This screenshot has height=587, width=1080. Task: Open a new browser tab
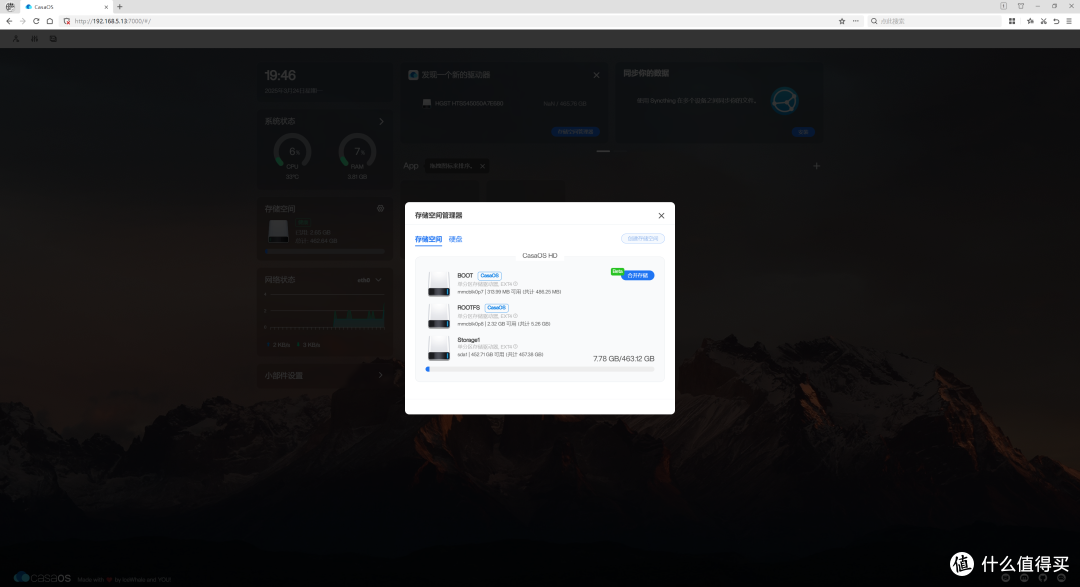tap(119, 7)
